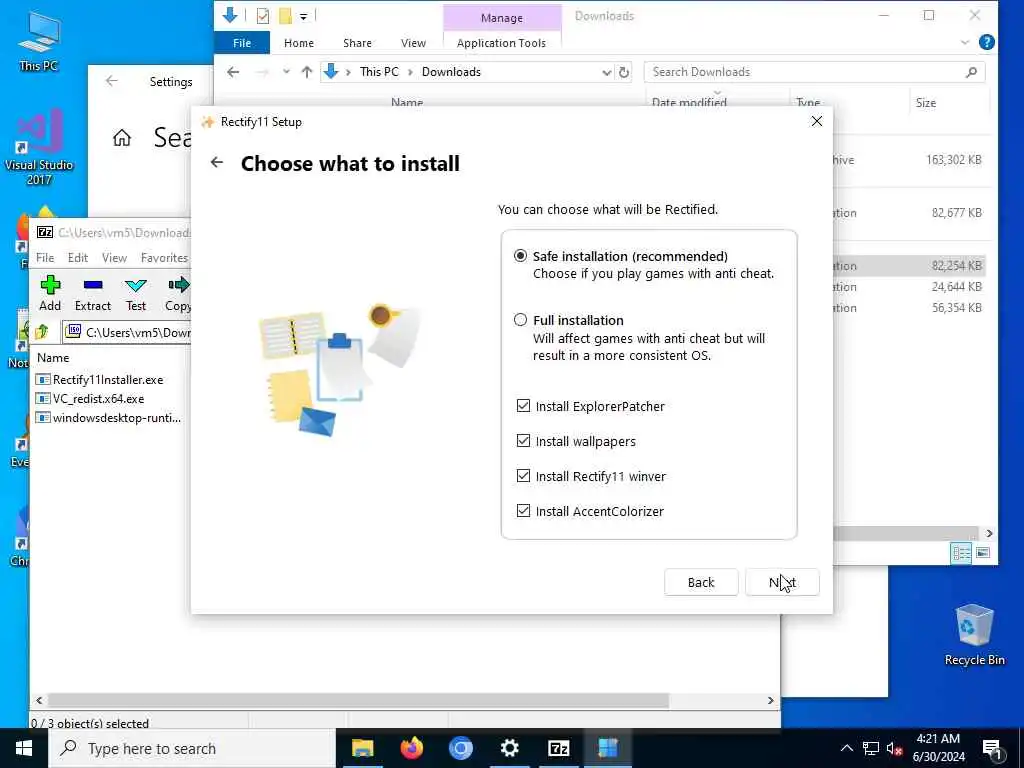Click Downloads breadcrumb in address bar
This screenshot has height=768, width=1024.
[x=451, y=72]
